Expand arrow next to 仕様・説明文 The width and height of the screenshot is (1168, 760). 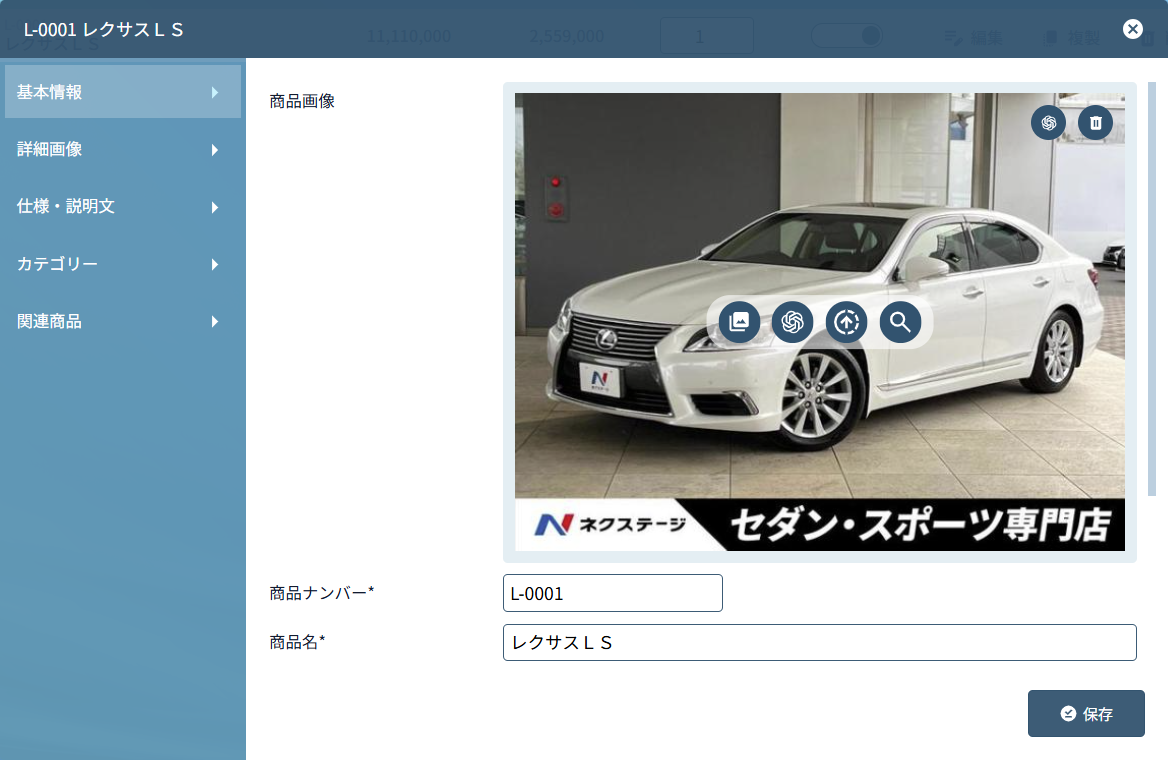[215, 207]
